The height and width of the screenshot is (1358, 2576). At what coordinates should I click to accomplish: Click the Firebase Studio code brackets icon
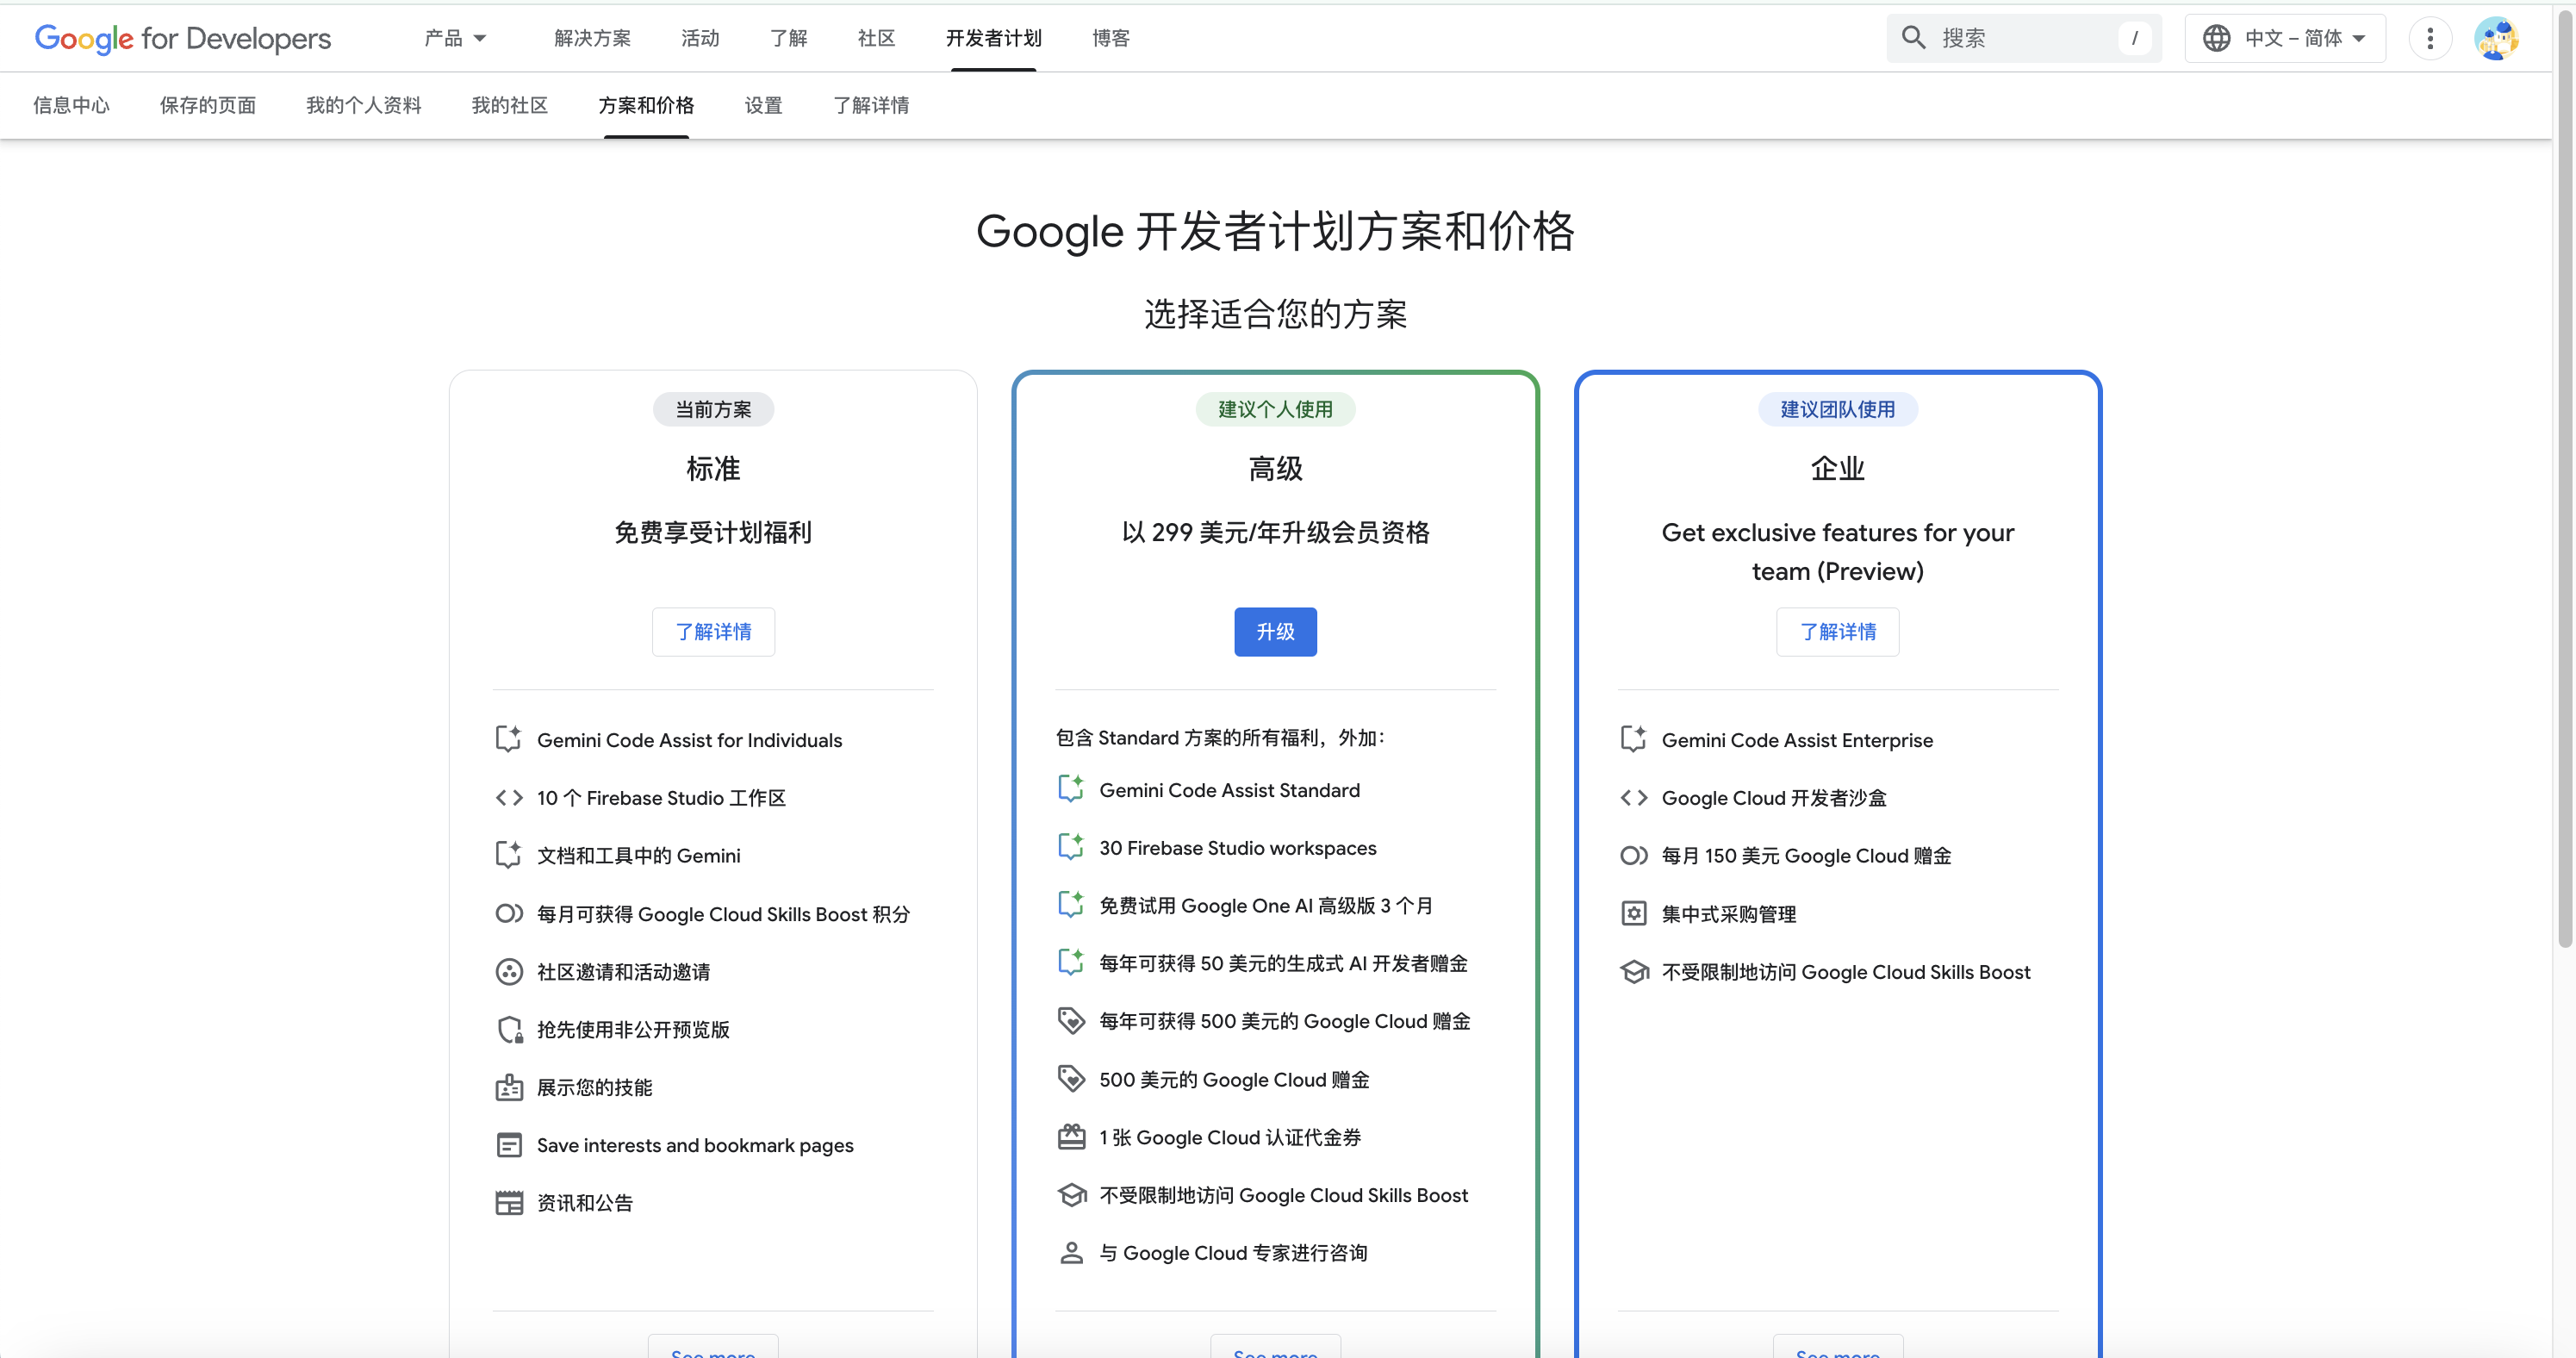point(509,798)
